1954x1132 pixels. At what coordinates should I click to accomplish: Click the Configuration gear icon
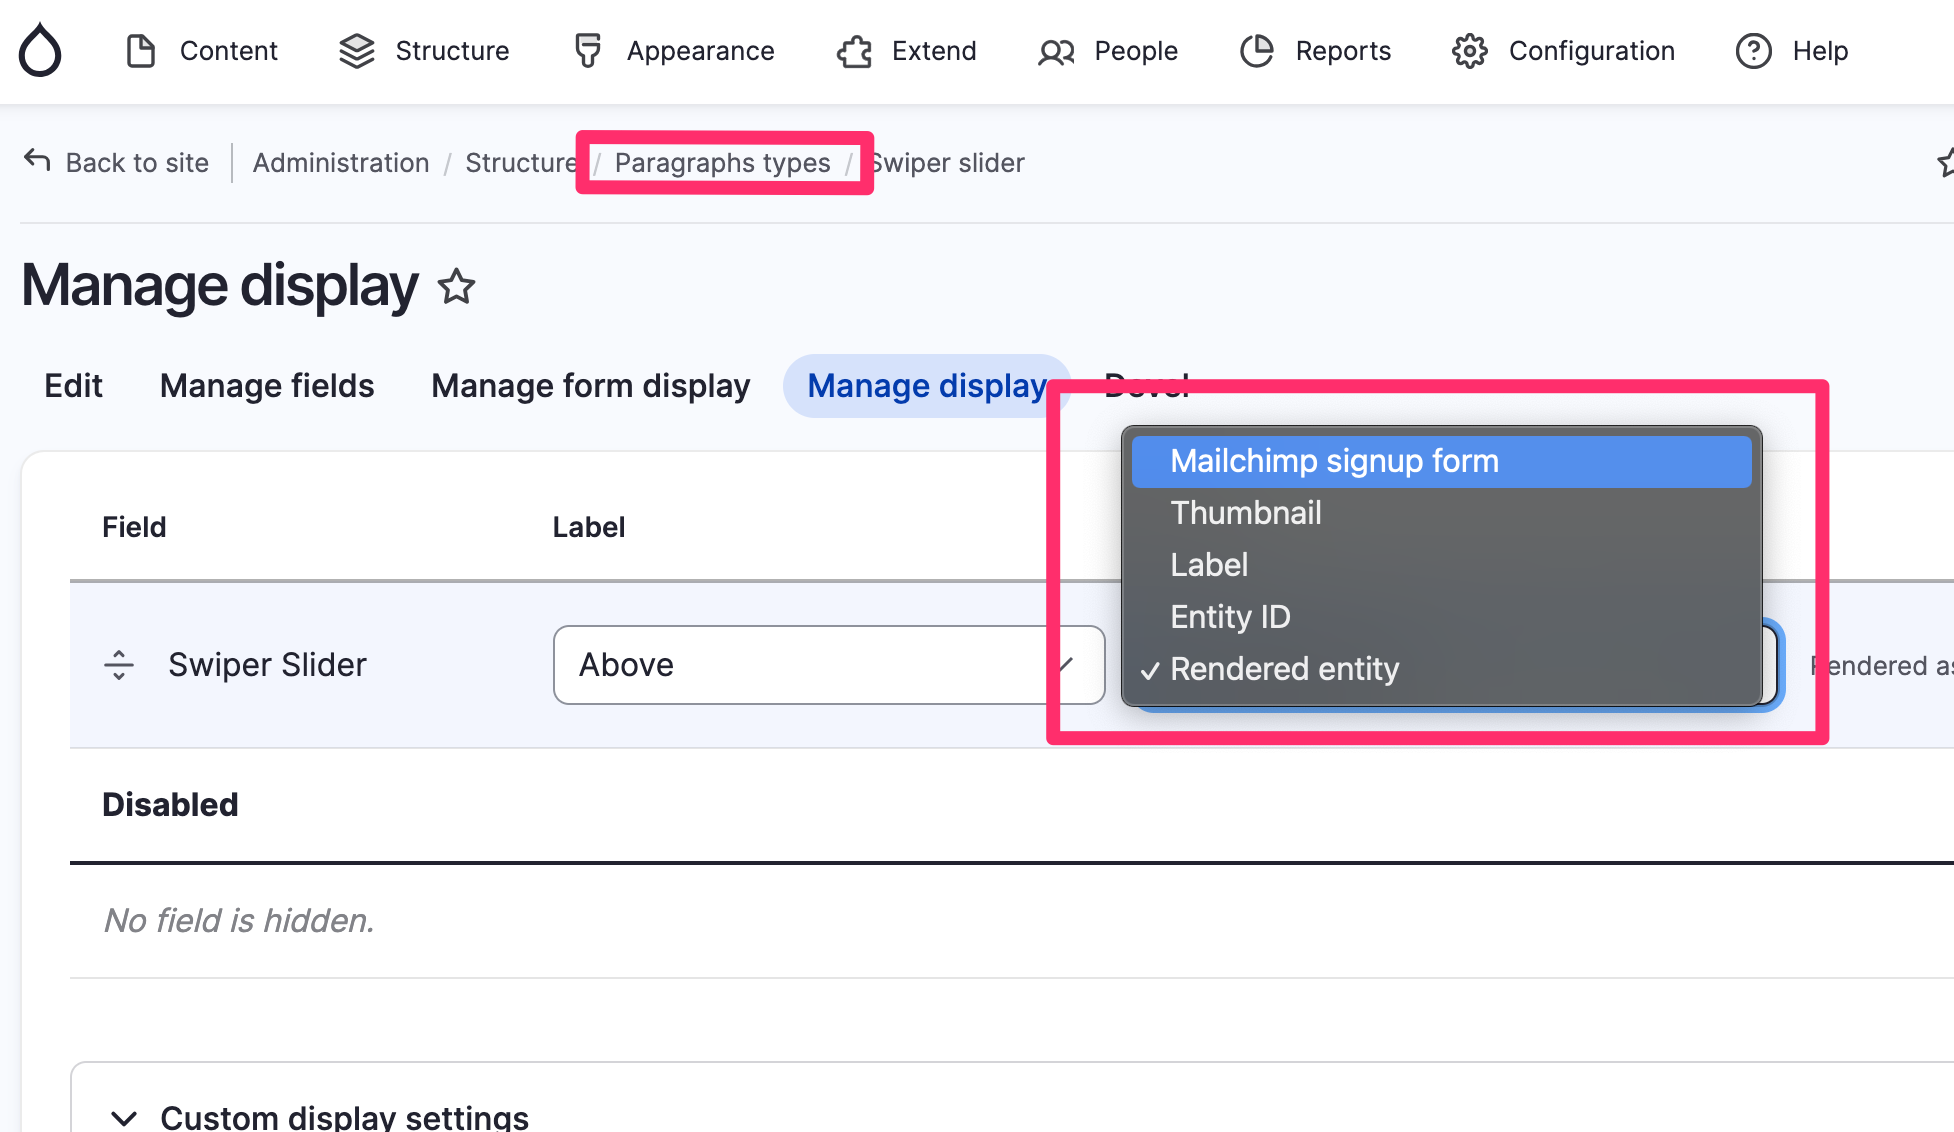(1469, 51)
